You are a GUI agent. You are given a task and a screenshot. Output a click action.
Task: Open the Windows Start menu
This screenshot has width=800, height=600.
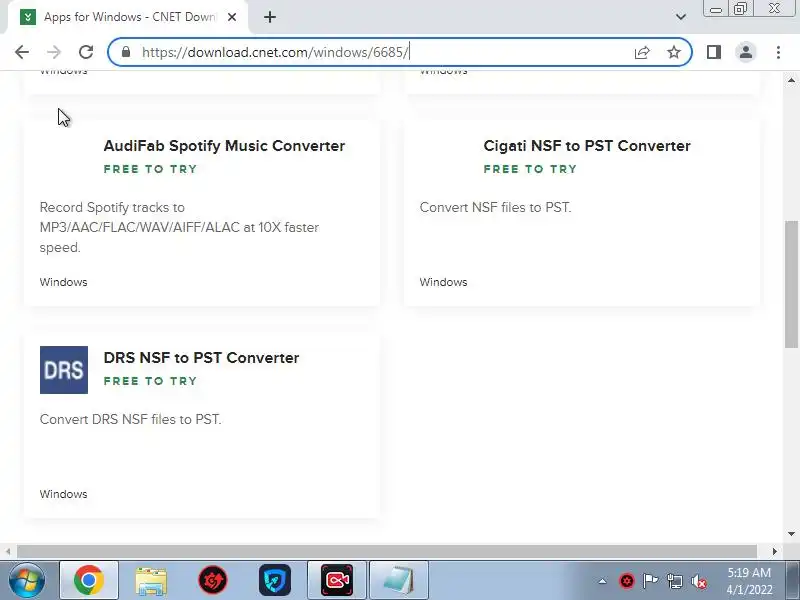click(x=26, y=581)
